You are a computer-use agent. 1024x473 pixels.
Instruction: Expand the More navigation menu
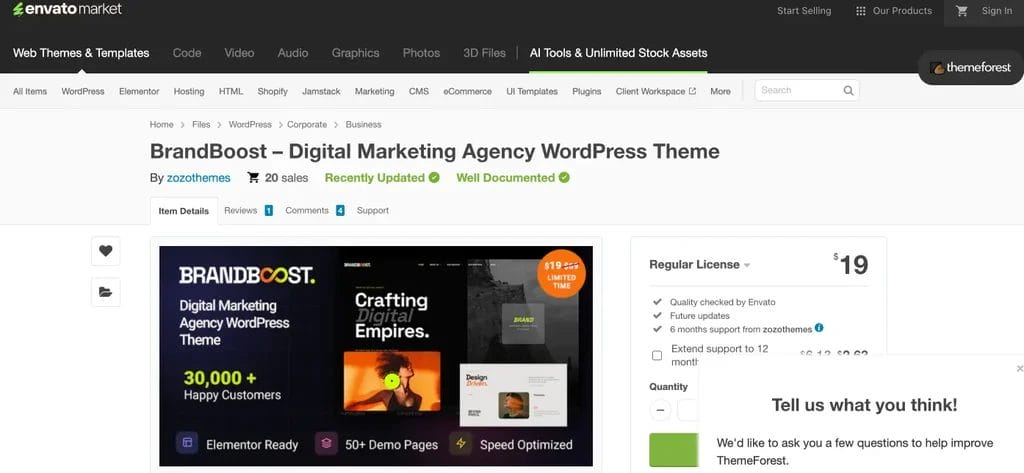click(x=720, y=91)
